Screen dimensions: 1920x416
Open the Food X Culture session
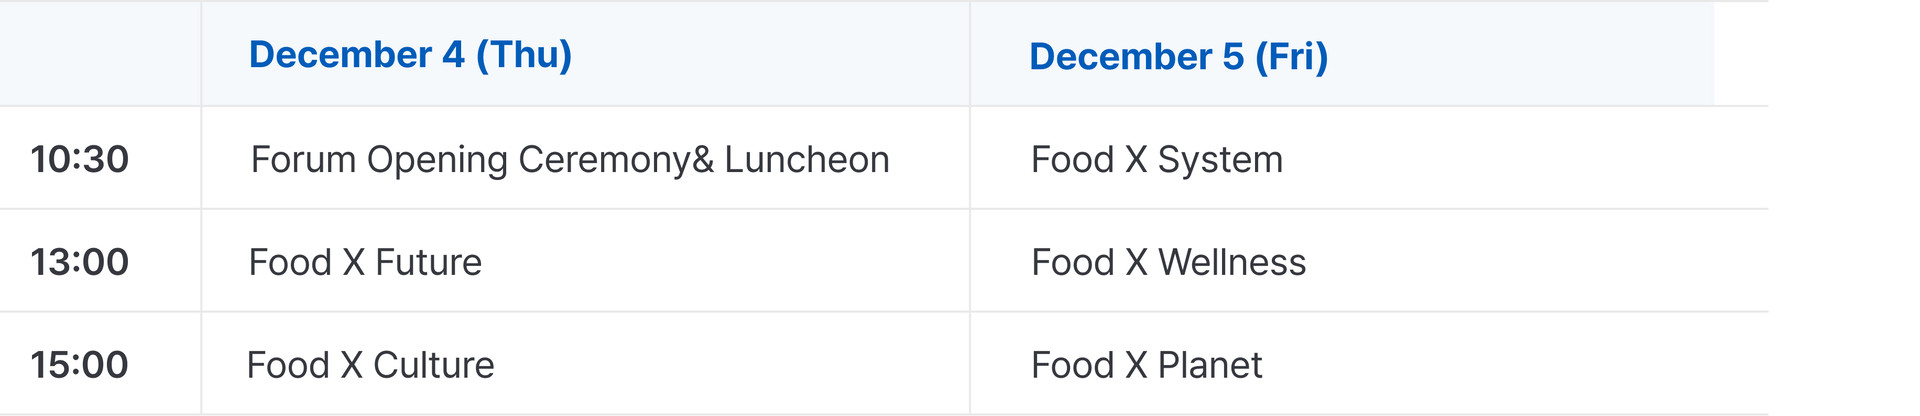click(x=370, y=365)
